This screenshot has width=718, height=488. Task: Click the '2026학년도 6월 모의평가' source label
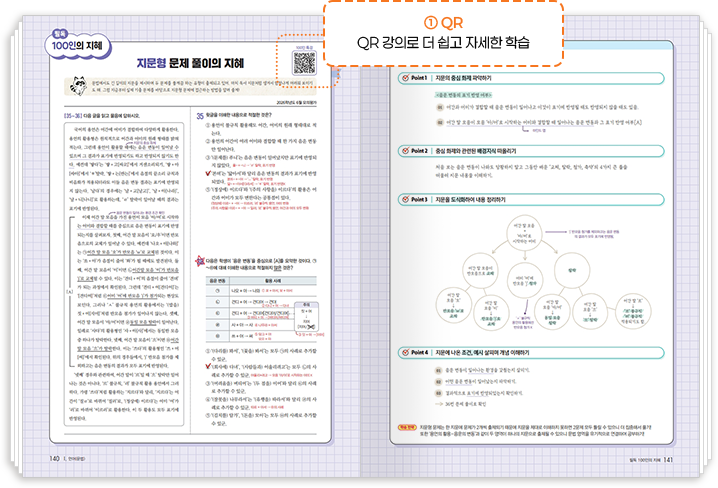tap(296, 103)
